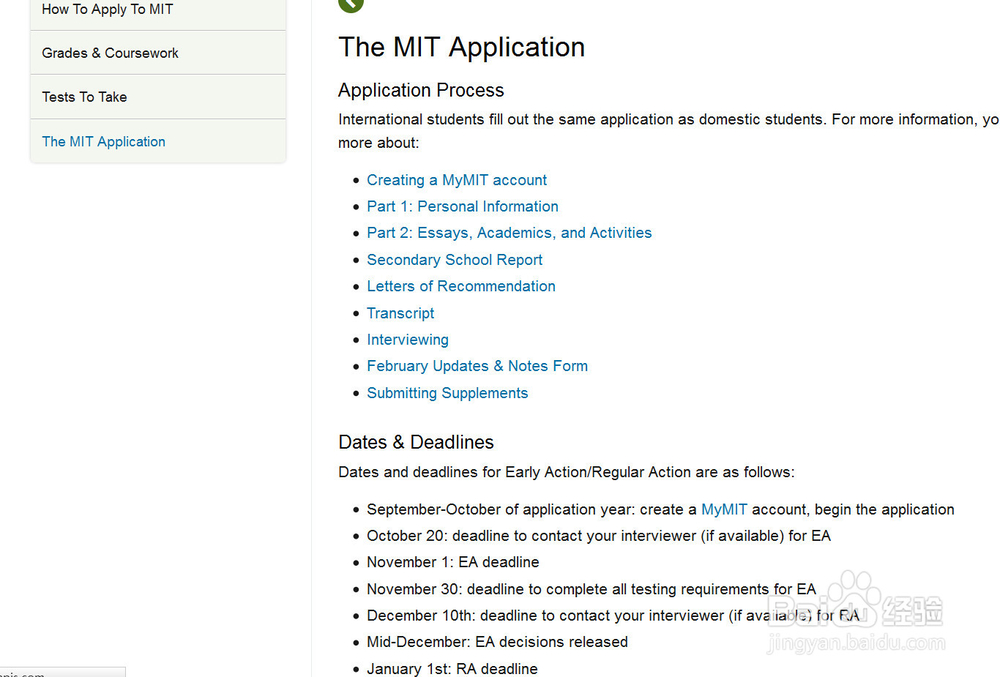Screen dimensions: 1000x677
Task: Click the Letters of Recommendation link
Action: click(461, 286)
